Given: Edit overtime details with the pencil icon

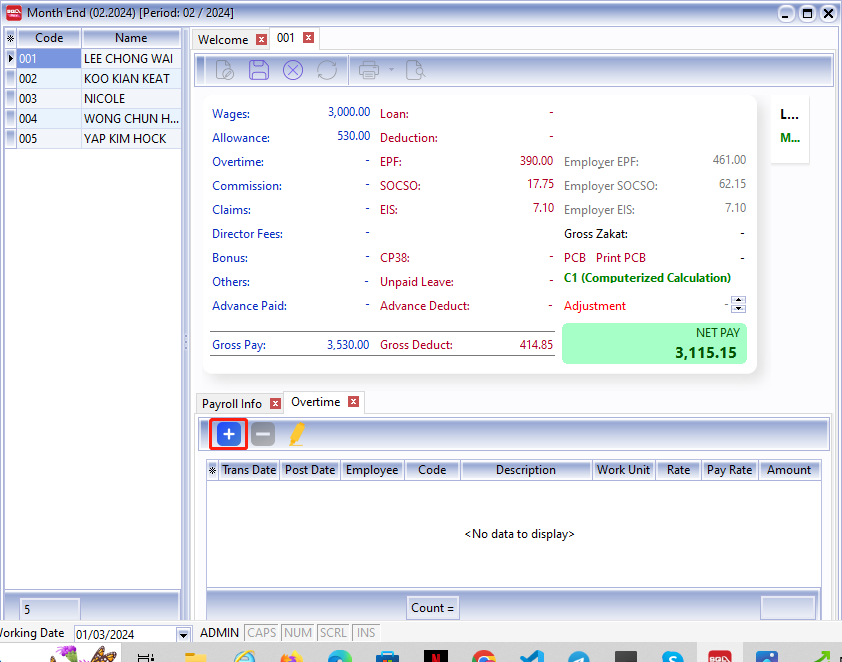Looking at the screenshot, I should click(293, 434).
